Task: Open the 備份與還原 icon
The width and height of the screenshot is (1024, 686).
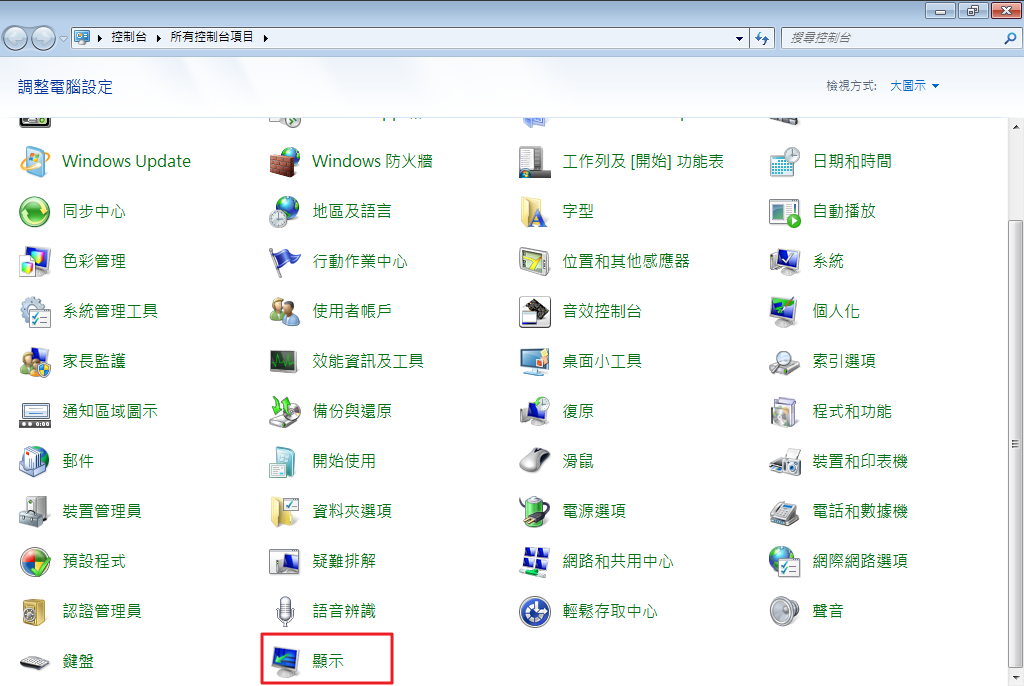Action: pos(285,412)
